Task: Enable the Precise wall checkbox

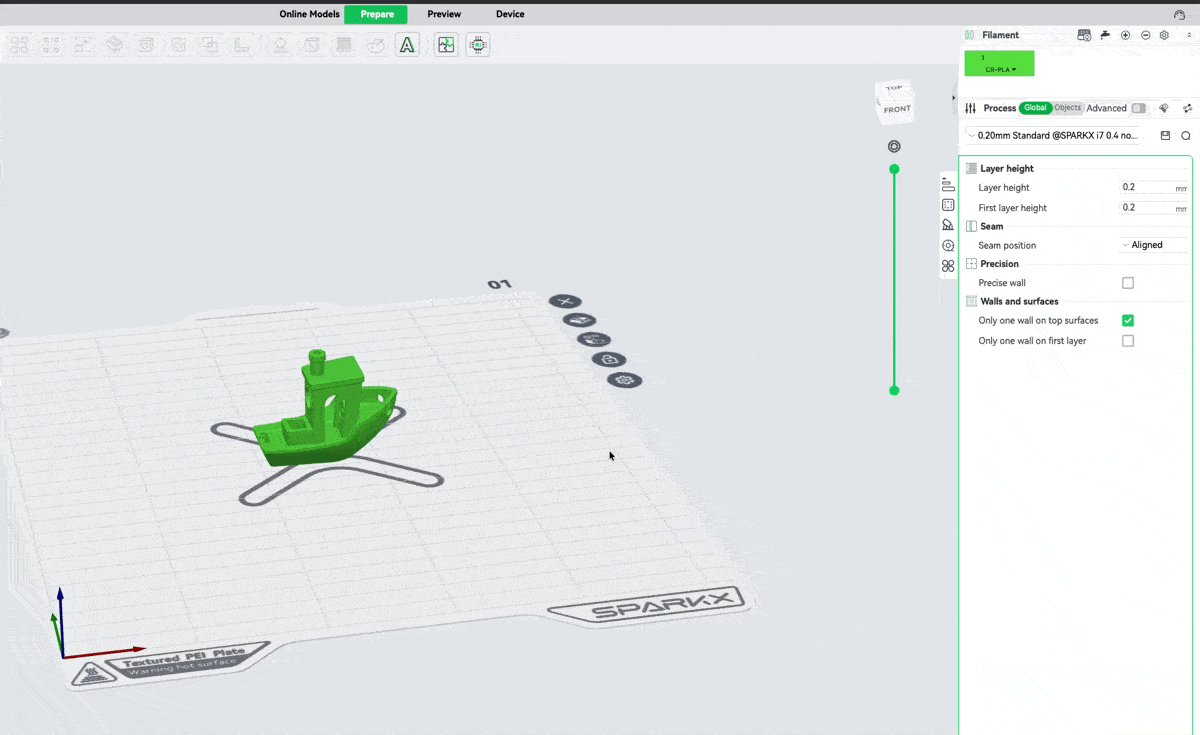Action: (x=1128, y=283)
